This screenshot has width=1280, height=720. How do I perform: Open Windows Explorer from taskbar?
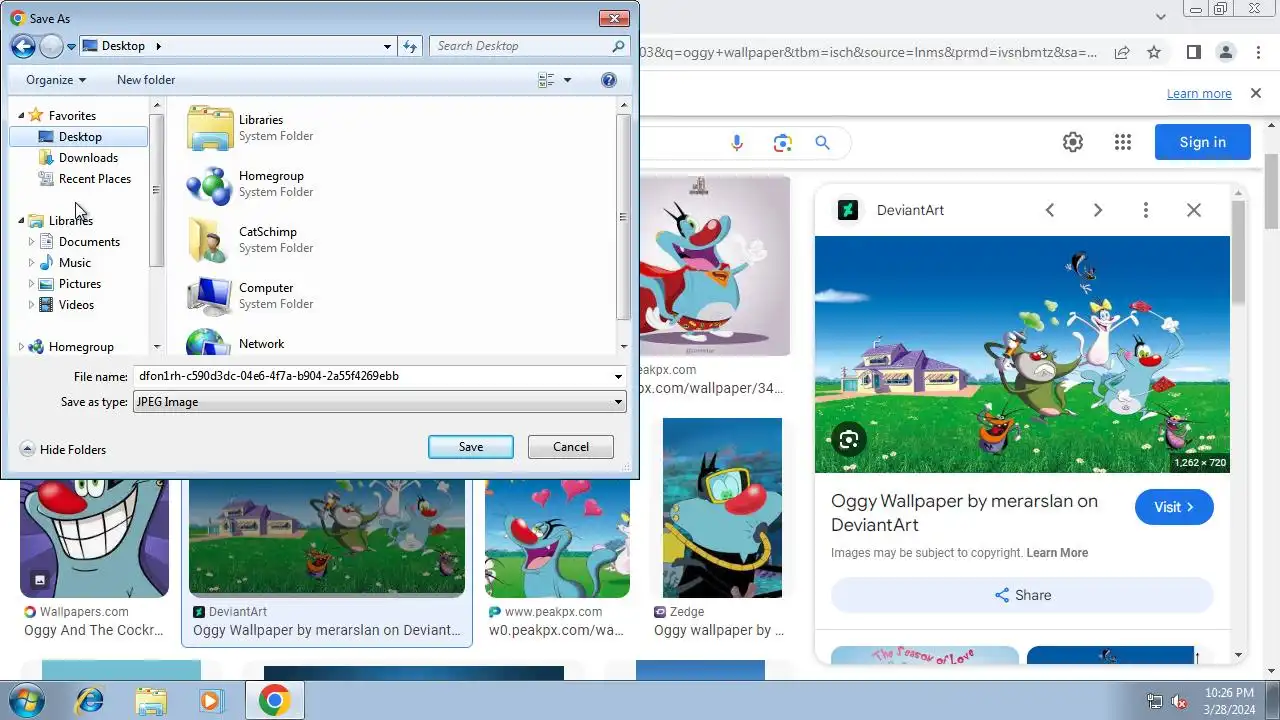[x=151, y=700]
